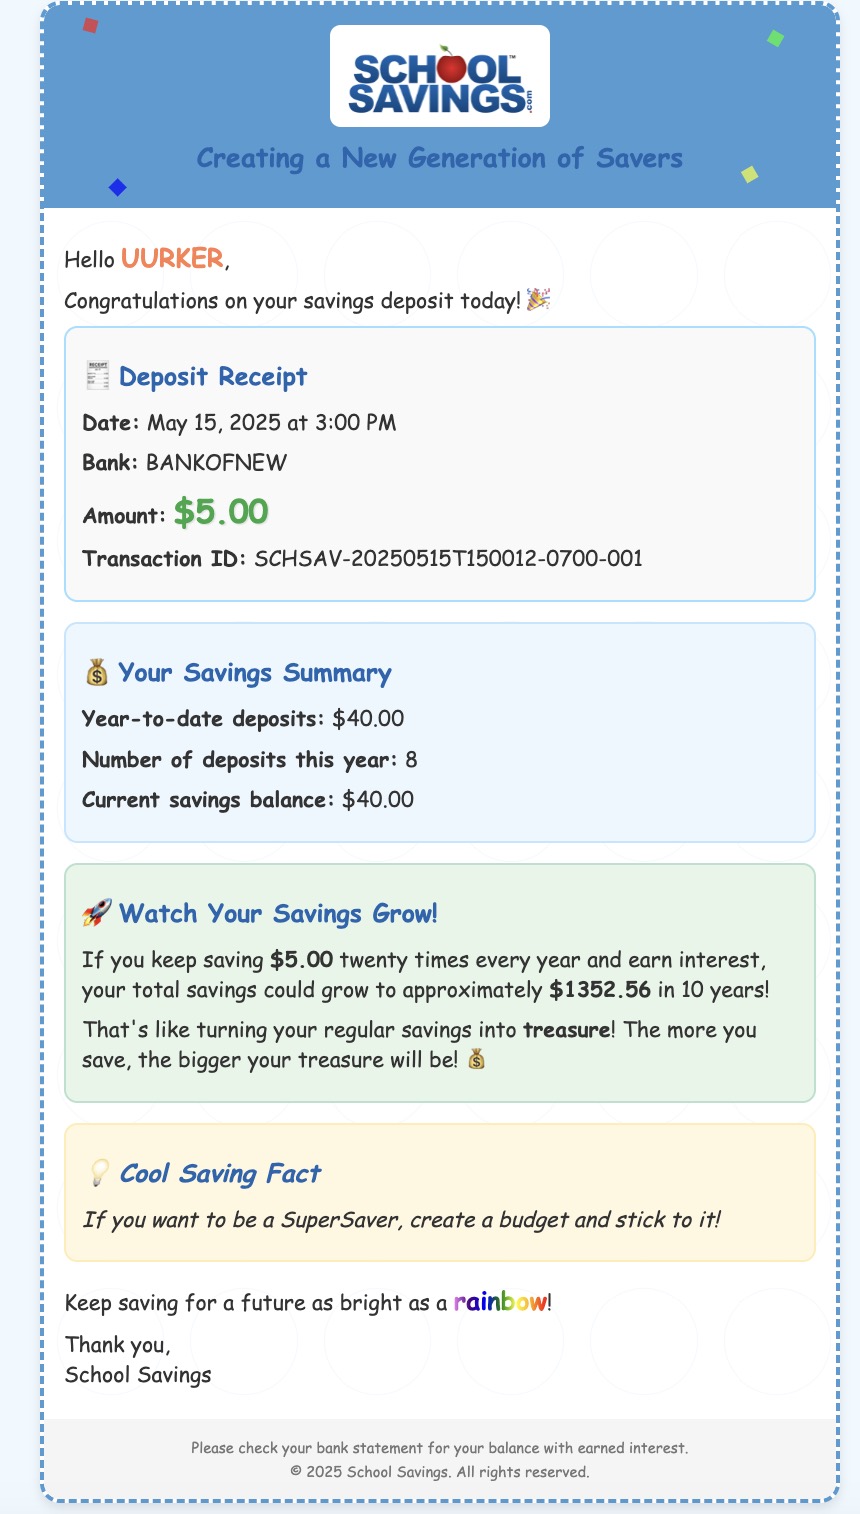This screenshot has width=860, height=1514.
Task: Click the red confetti square in the header
Action: click(x=90, y=25)
